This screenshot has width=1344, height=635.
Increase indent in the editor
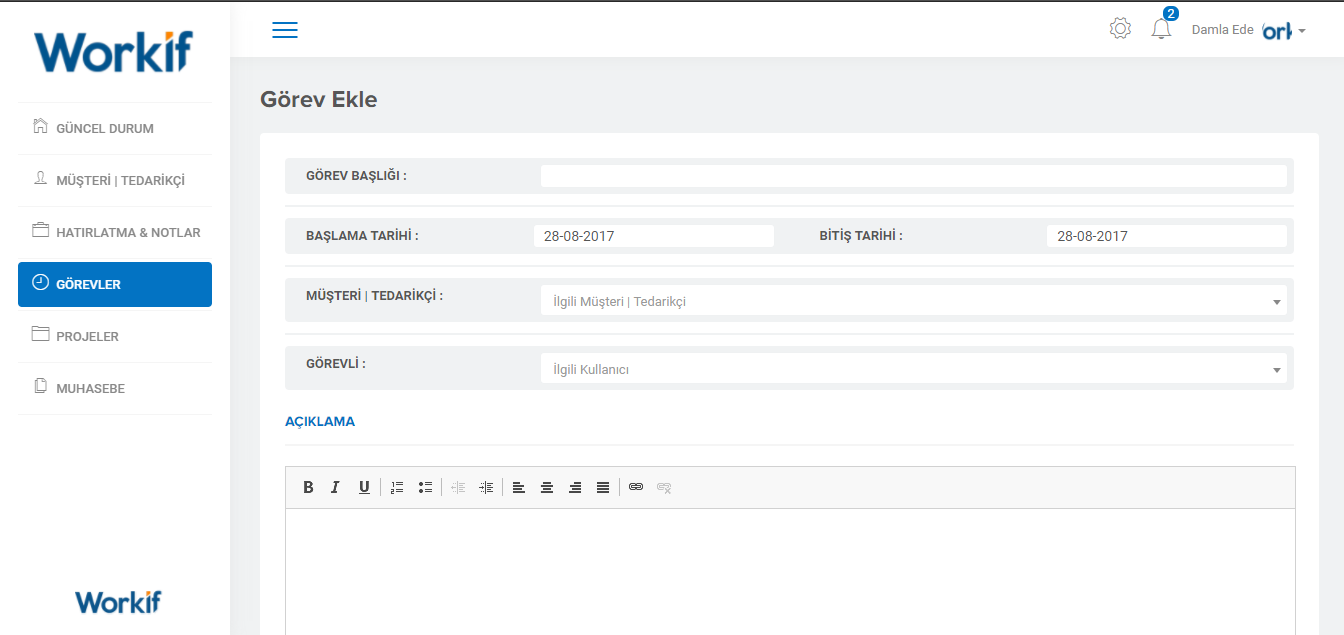coord(486,487)
